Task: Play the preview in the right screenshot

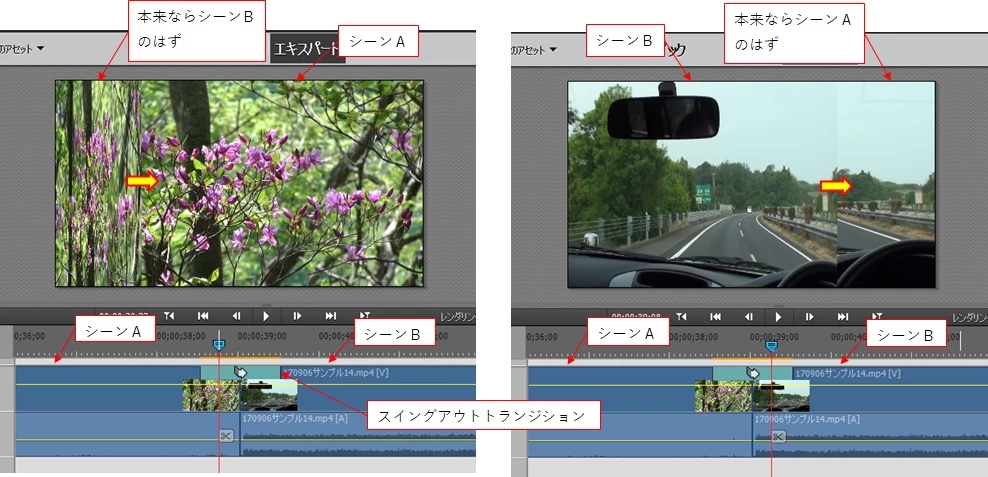Action: 778,316
